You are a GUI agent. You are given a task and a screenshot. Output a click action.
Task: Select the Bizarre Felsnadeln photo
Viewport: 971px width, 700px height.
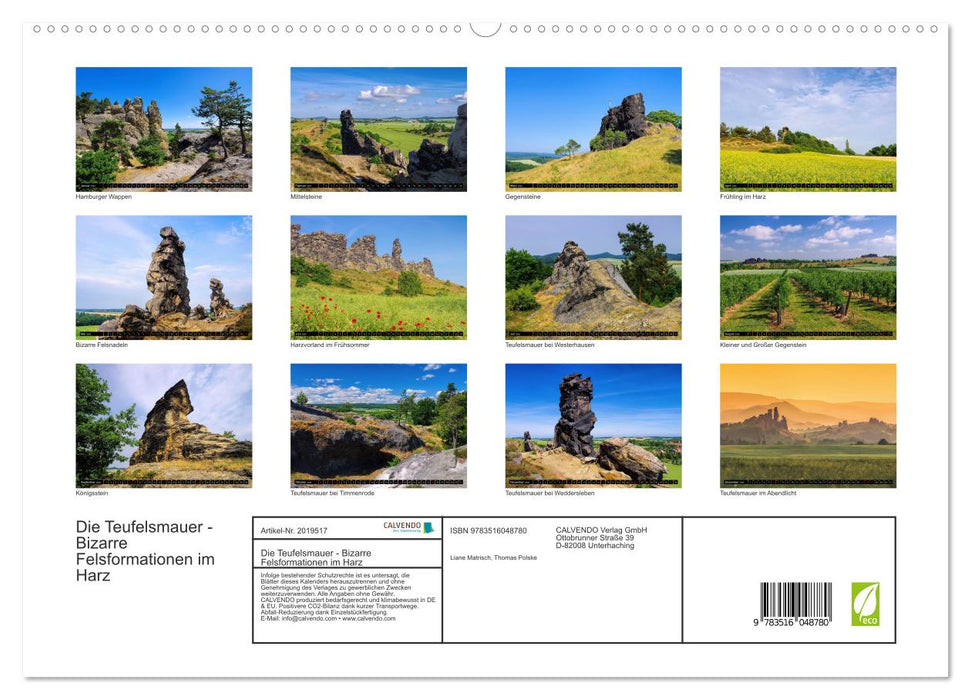pyautogui.click(x=163, y=276)
